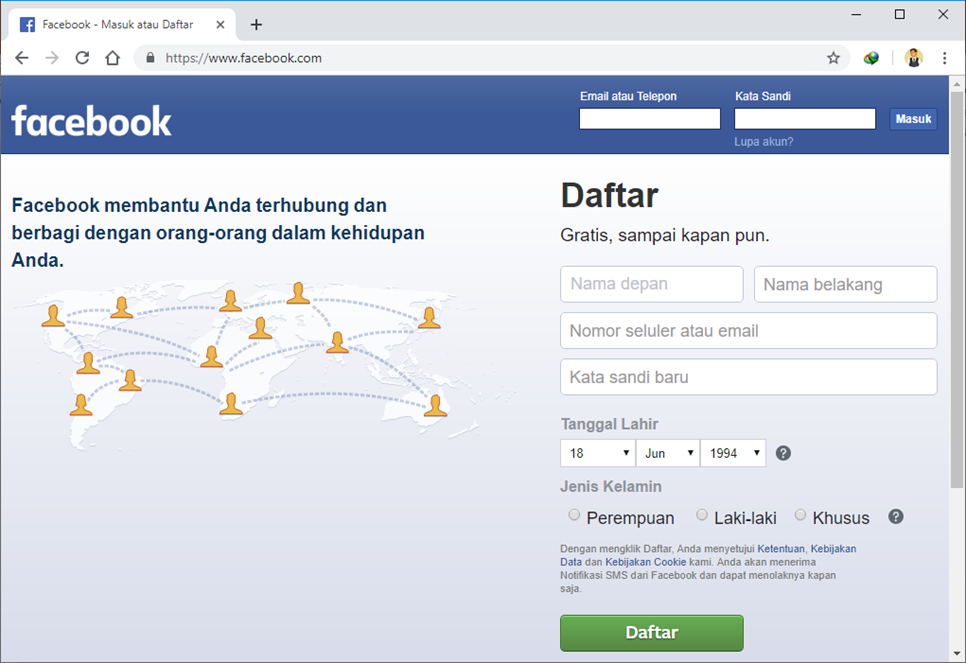Image resolution: width=966 pixels, height=663 pixels.
Task: Bookmark the page using the star icon
Action: (833, 58)
